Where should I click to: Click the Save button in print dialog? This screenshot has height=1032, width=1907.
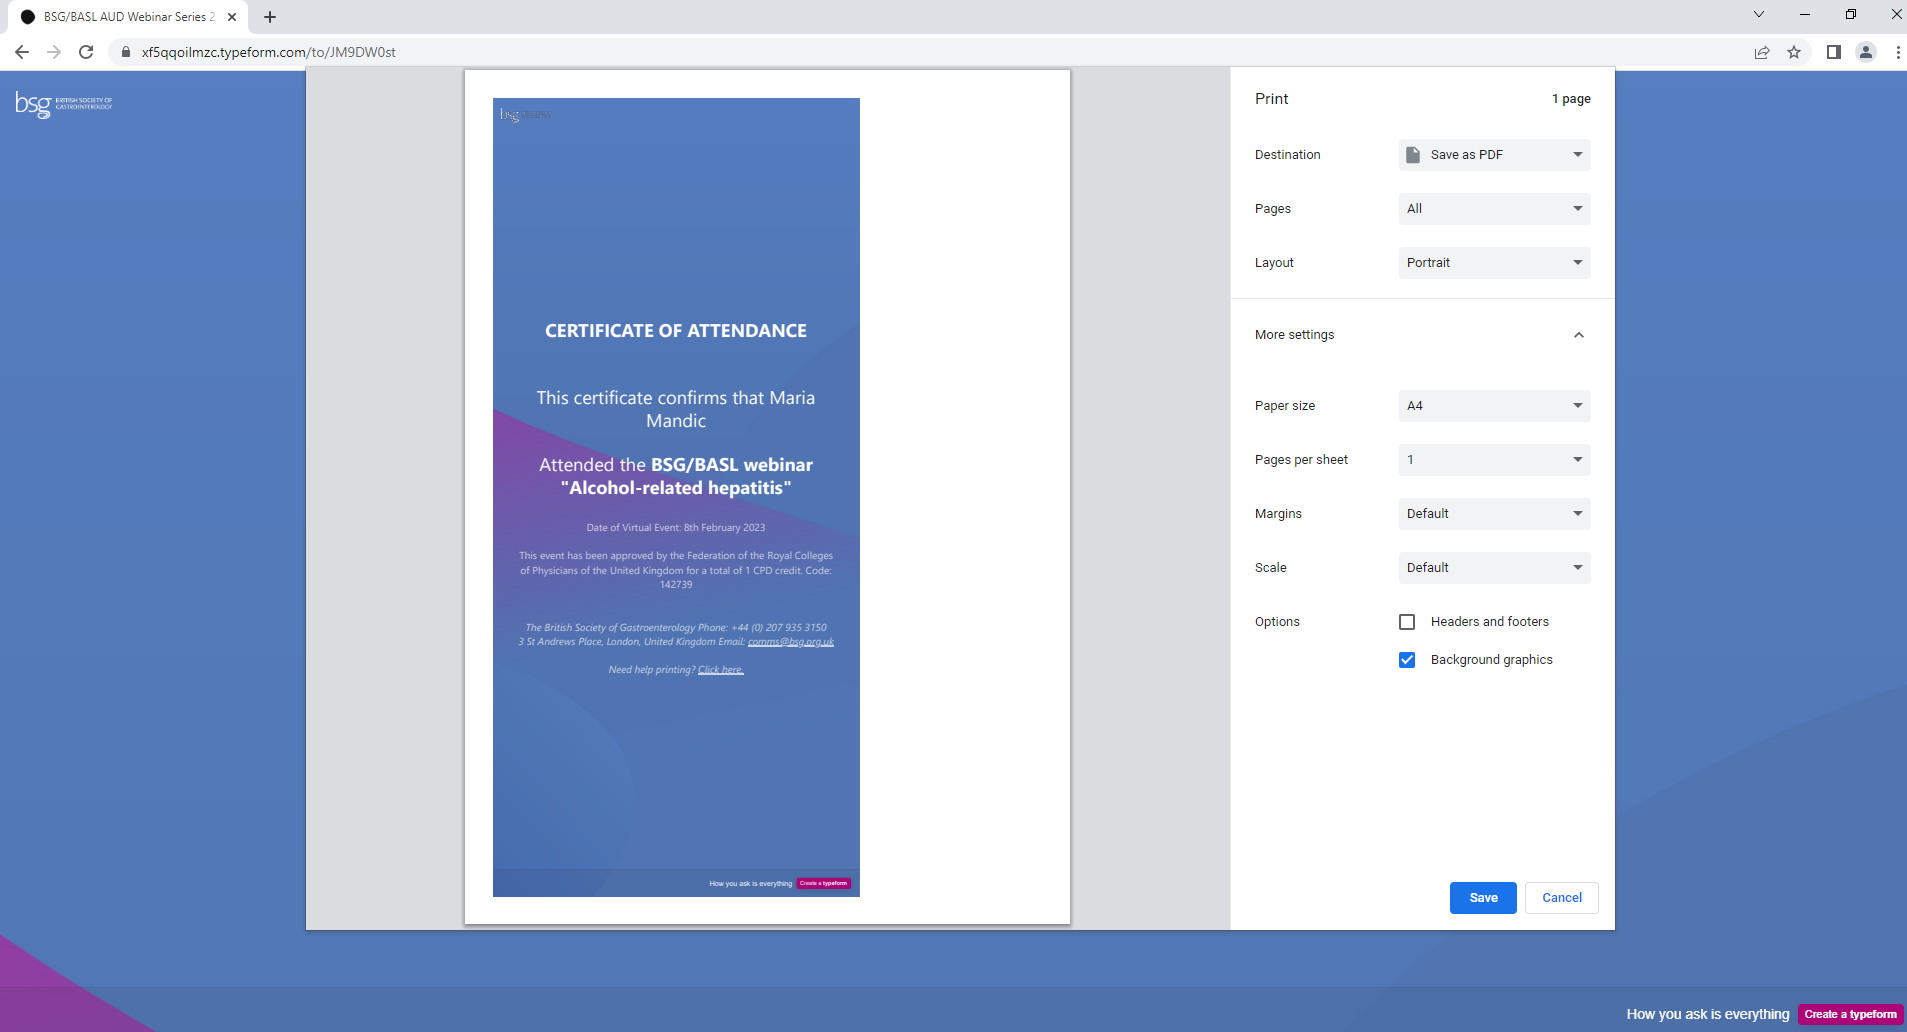coord(1483,898)
